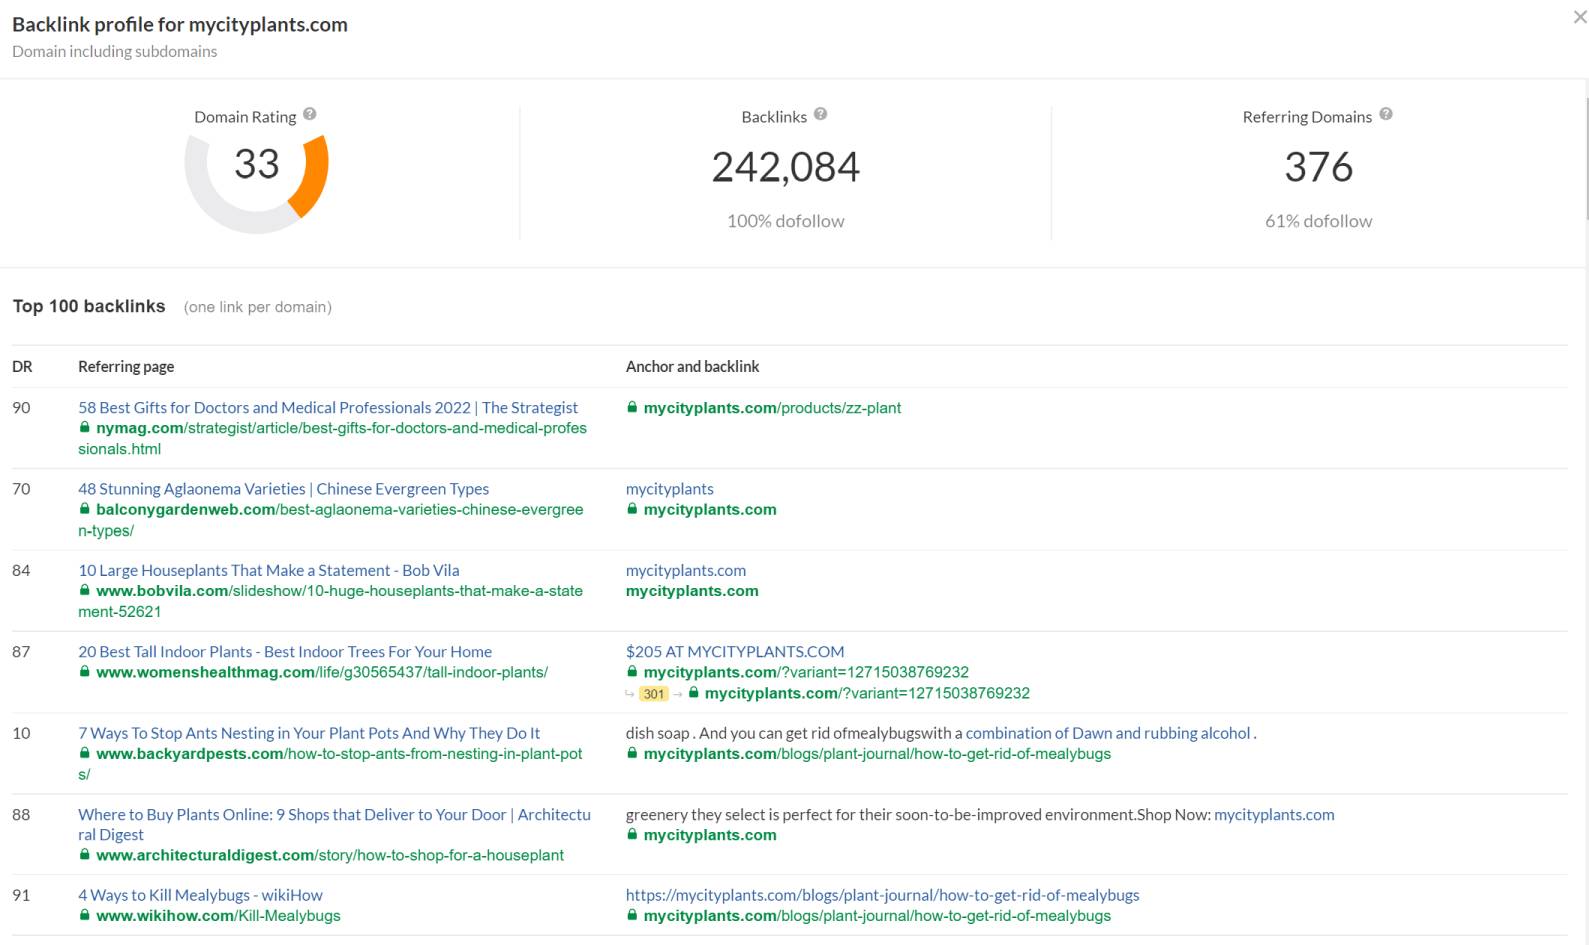Open www.womenshealthmag.com referring URL
This screenshot has height=945, width=1589.
pyautogui.click(x=322, y=672)
